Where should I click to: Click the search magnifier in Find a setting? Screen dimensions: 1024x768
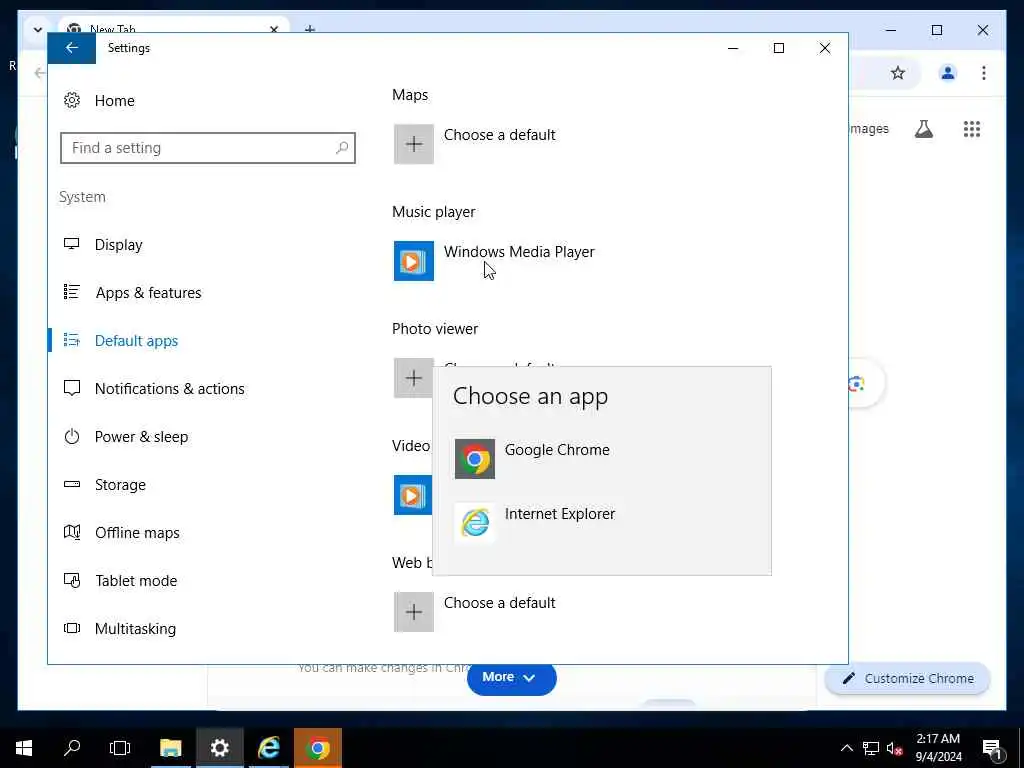tap(342, 148)
